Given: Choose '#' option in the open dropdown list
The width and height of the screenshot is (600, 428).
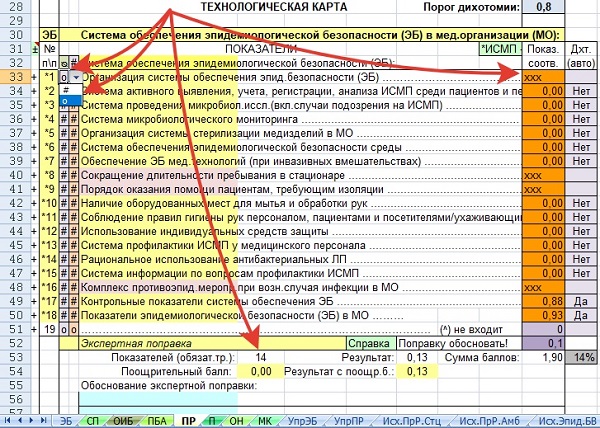Looking at the screenshot, I should pyautogui.click(x=70, y=90).
